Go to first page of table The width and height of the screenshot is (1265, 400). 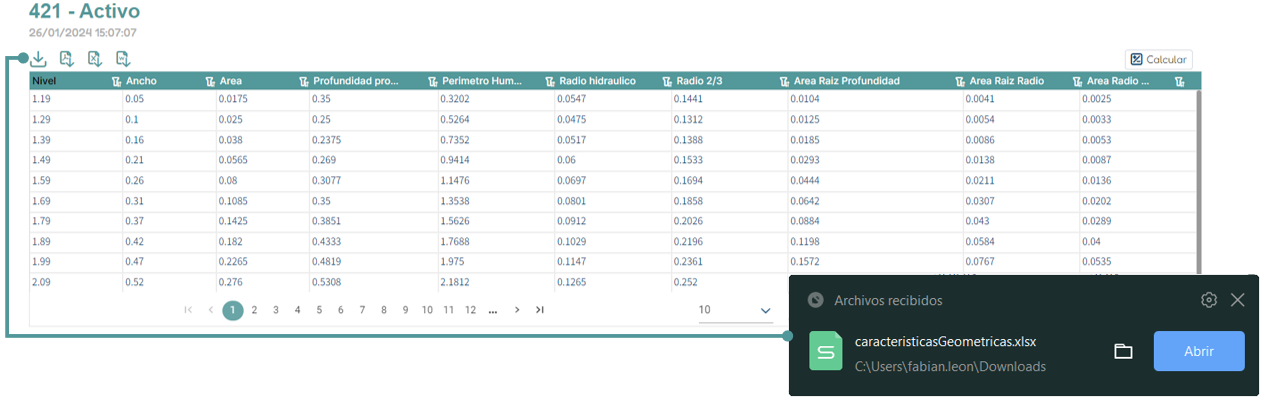tap(188, 310)
